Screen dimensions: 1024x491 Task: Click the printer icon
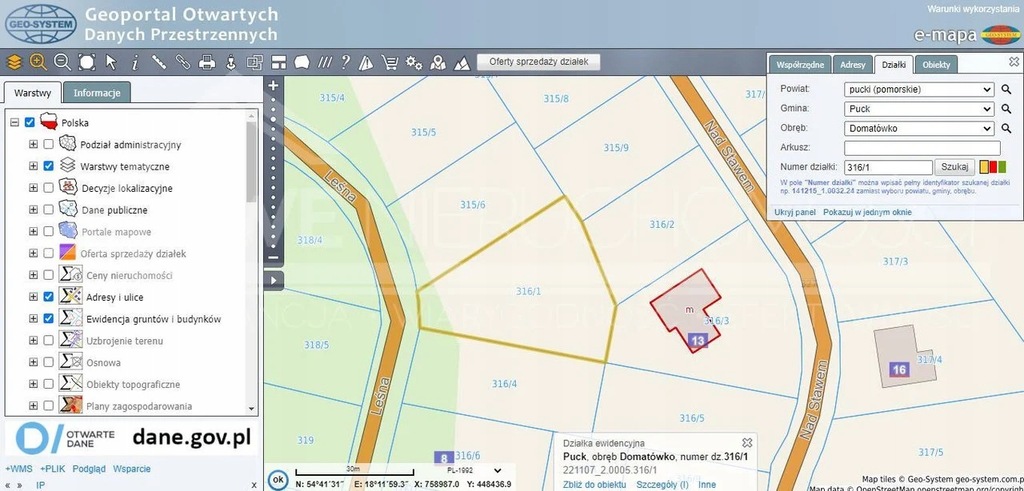(x=207, y=63)
